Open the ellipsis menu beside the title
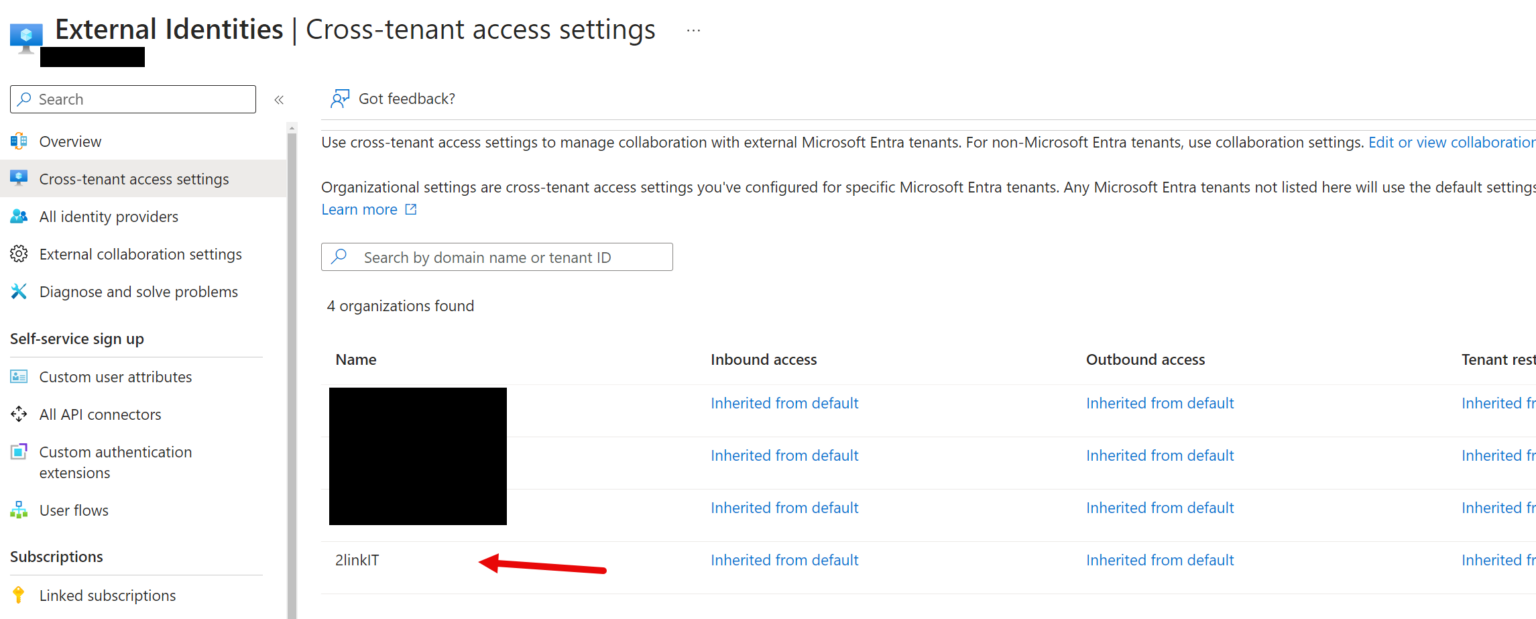1536x619 pixels. [x=693, y=32]
